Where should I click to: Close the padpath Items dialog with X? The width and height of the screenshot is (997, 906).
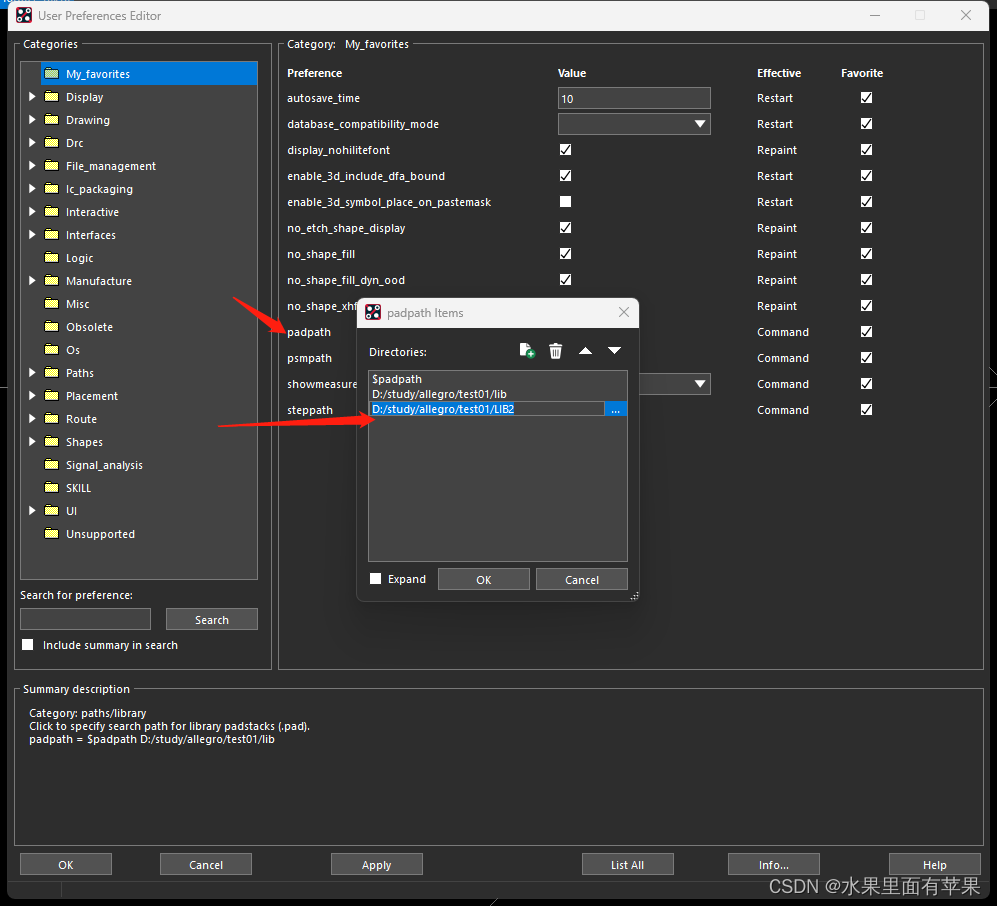[624, 313]
